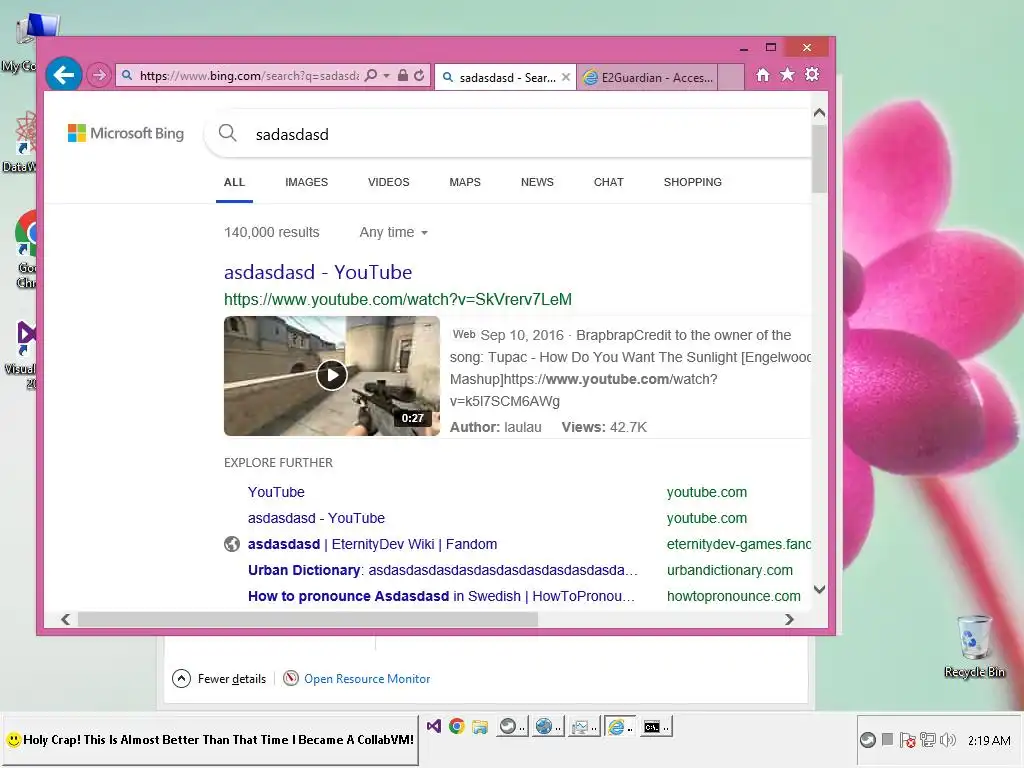Expand the Any time filter dropdown
Viewport: 1024px width, 768px height.
[394, 232]
